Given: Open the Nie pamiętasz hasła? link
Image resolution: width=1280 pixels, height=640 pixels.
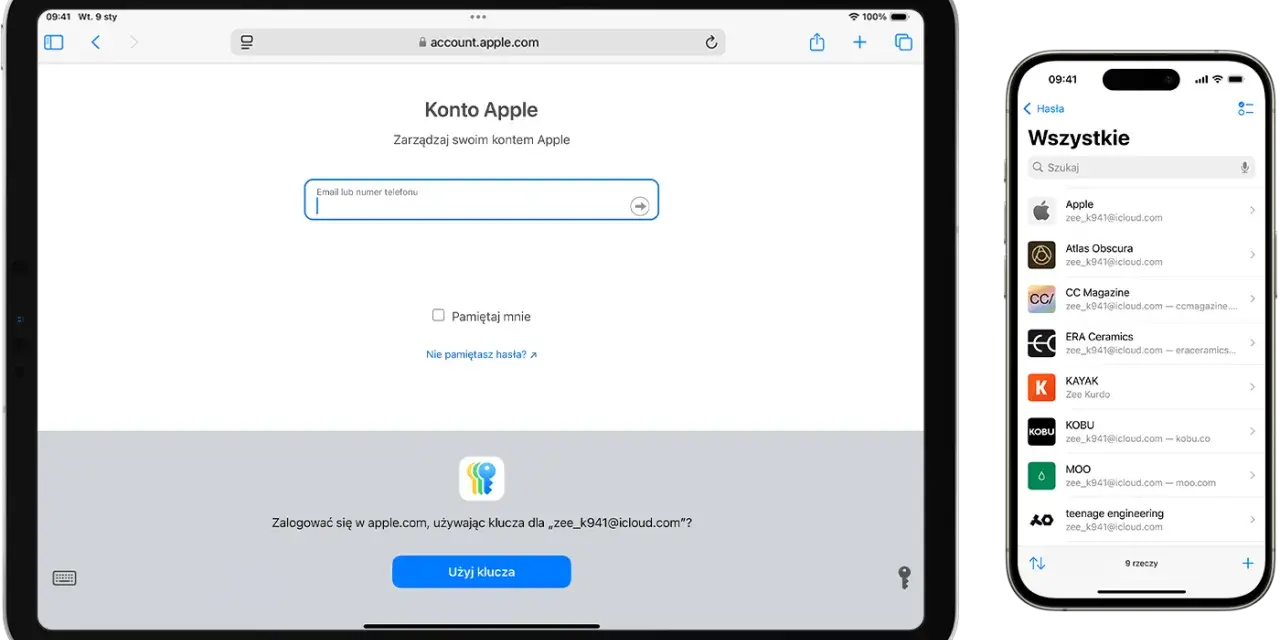Looking at the screenshot, I should coord(481,354).
